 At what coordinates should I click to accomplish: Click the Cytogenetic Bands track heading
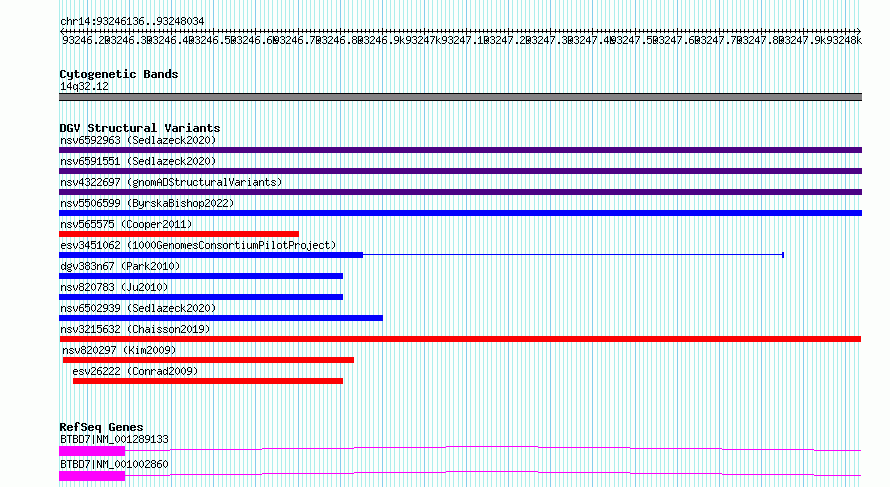coord(119,74)
